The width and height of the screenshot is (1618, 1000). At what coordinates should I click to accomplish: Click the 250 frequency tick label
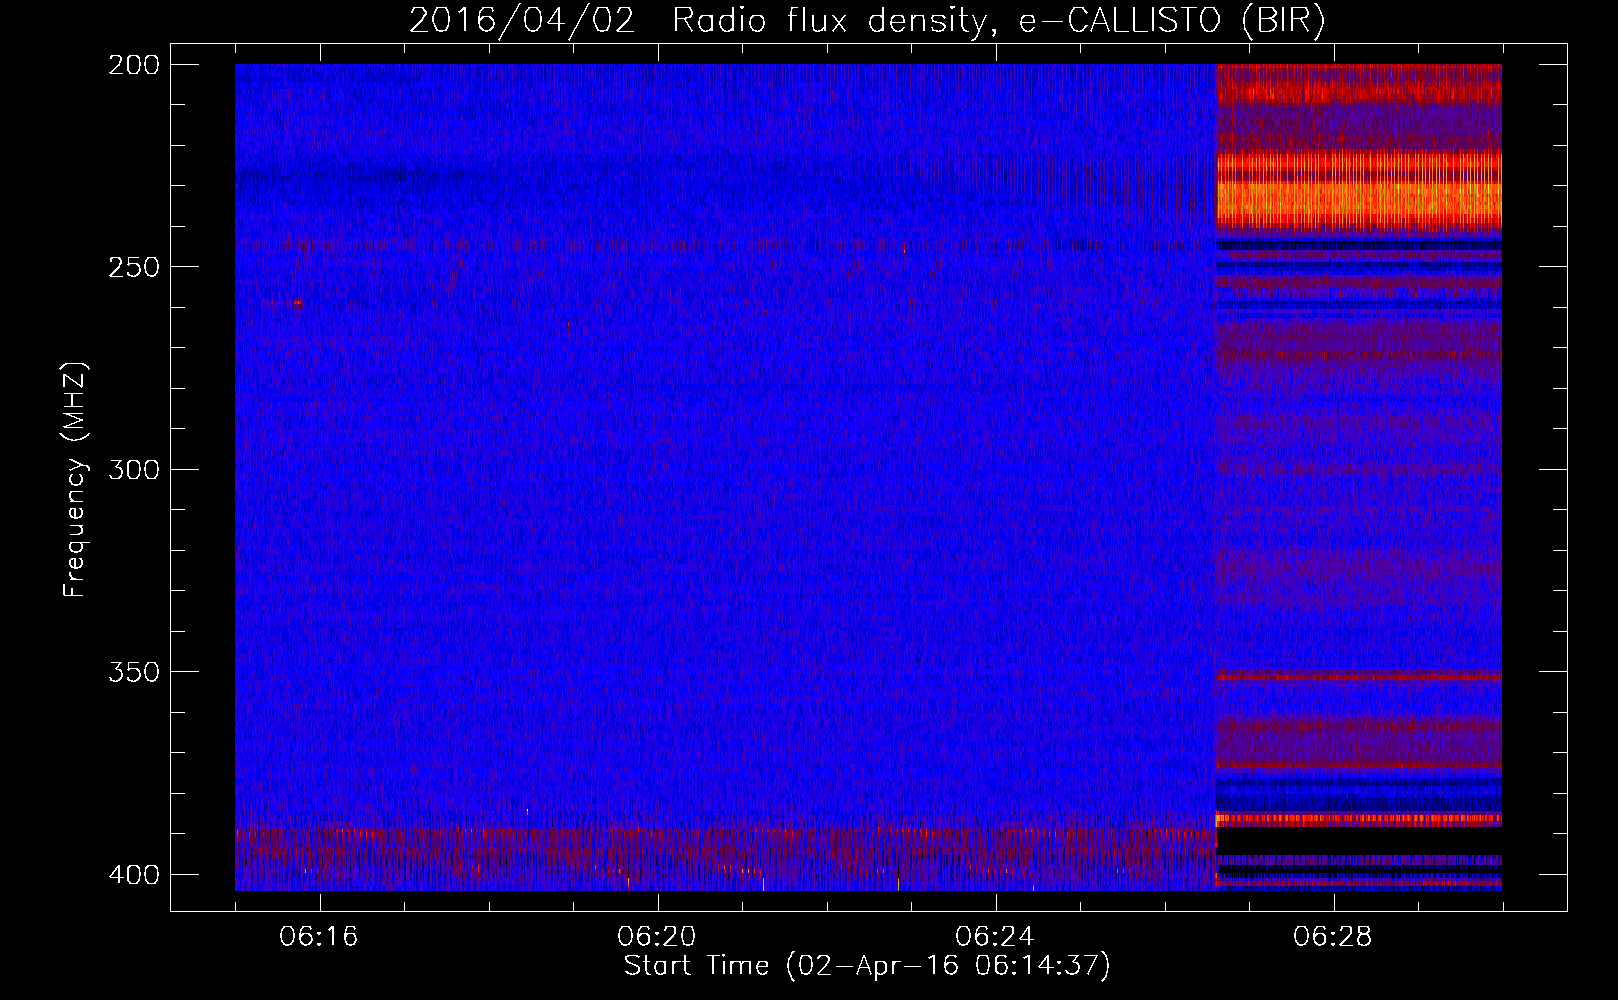(x=134, y=267)
